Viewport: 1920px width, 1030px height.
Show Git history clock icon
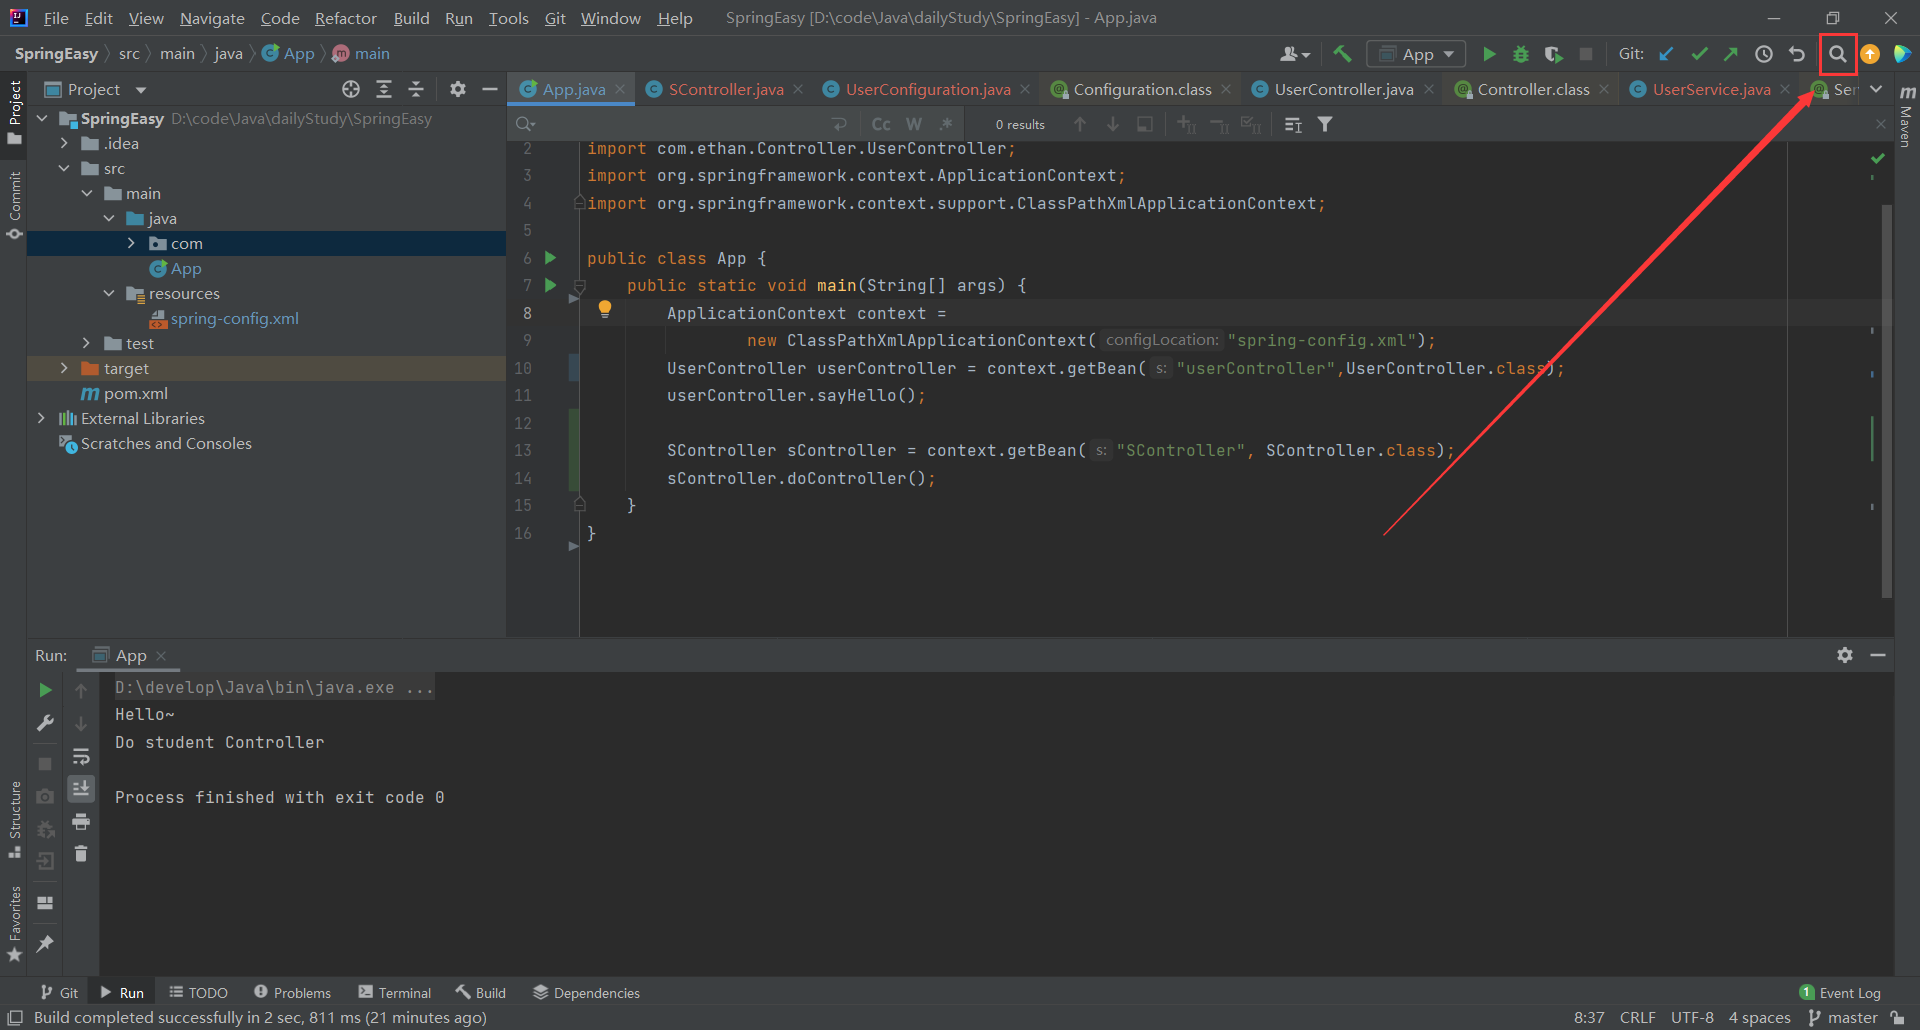(1764, 54)
